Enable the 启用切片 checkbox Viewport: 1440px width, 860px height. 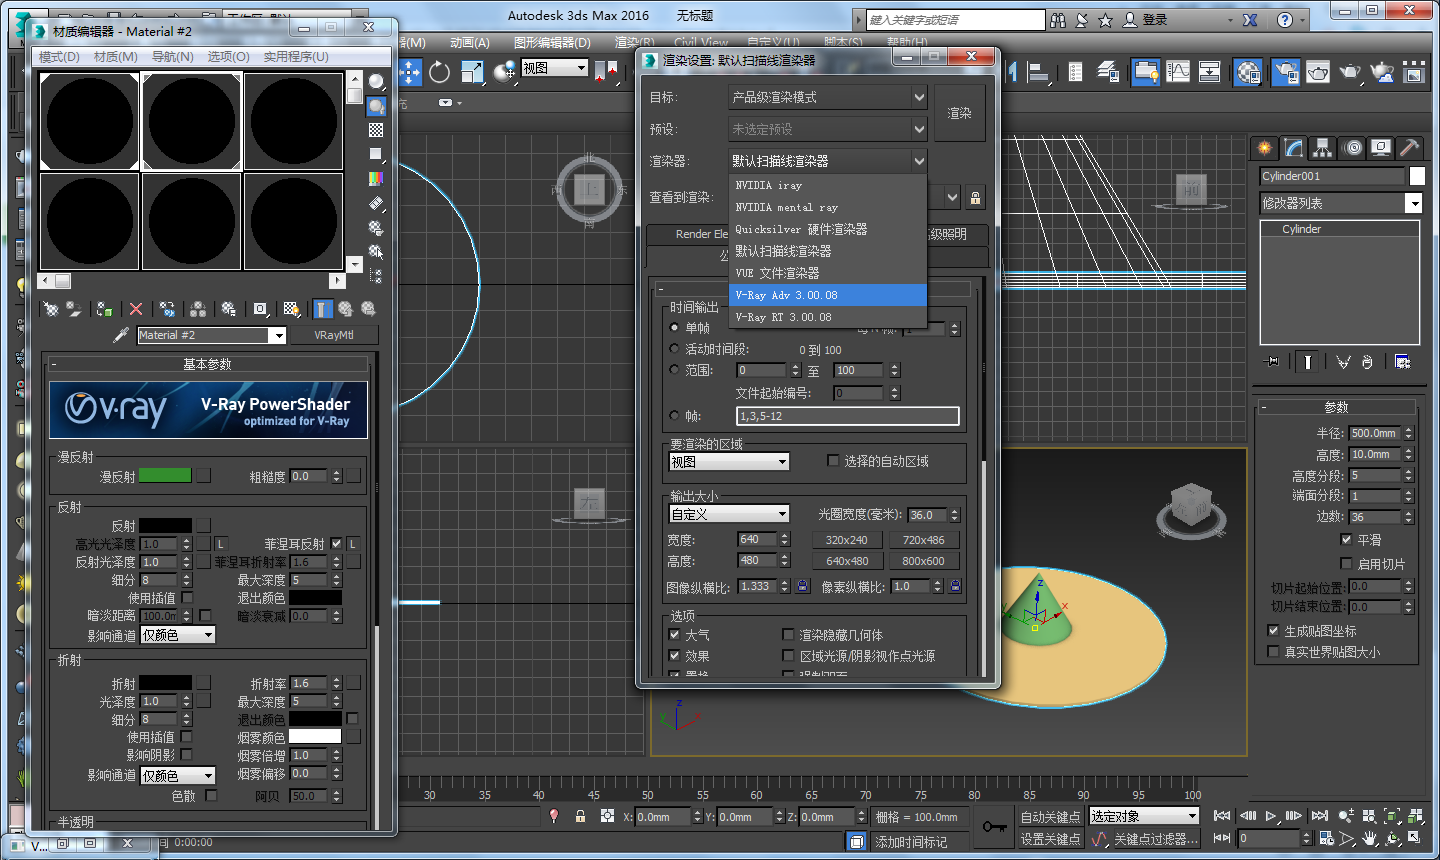point(1346,564)
